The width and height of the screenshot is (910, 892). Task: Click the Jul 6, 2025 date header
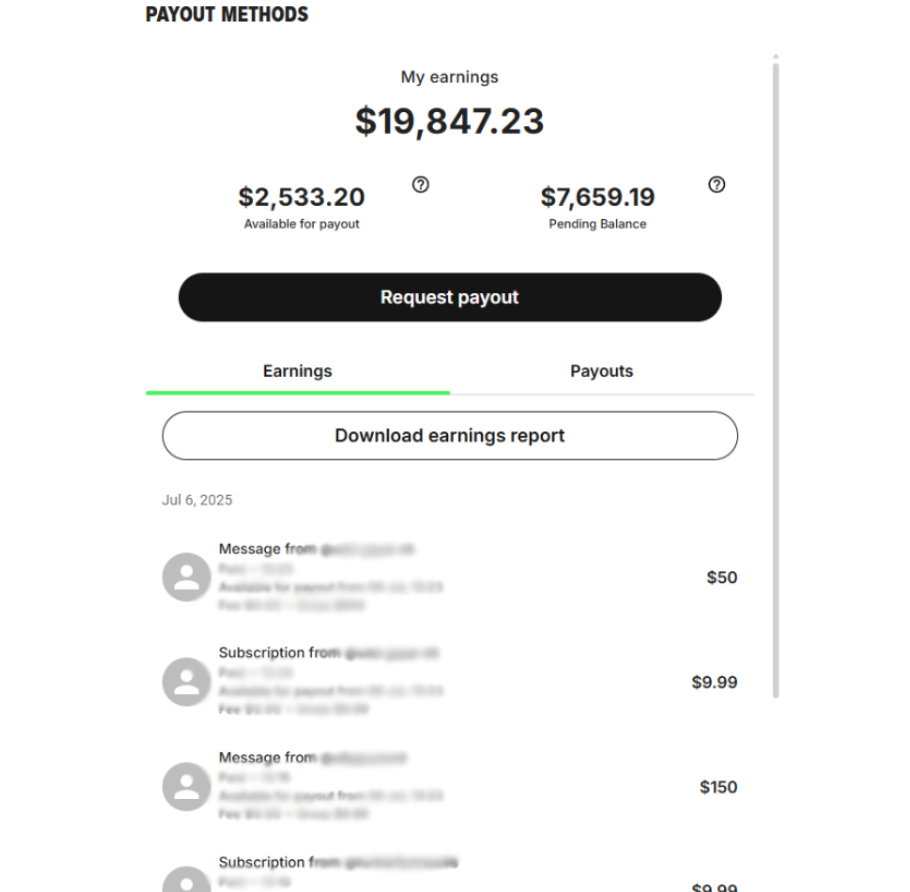(x=197, y=500)
